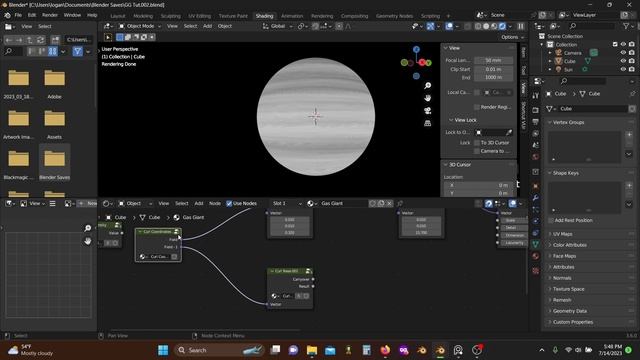Image resolution: width=640 pixels, height=360 pixels.
Task: Disable the Sun in renders
Action: [632, 69]
